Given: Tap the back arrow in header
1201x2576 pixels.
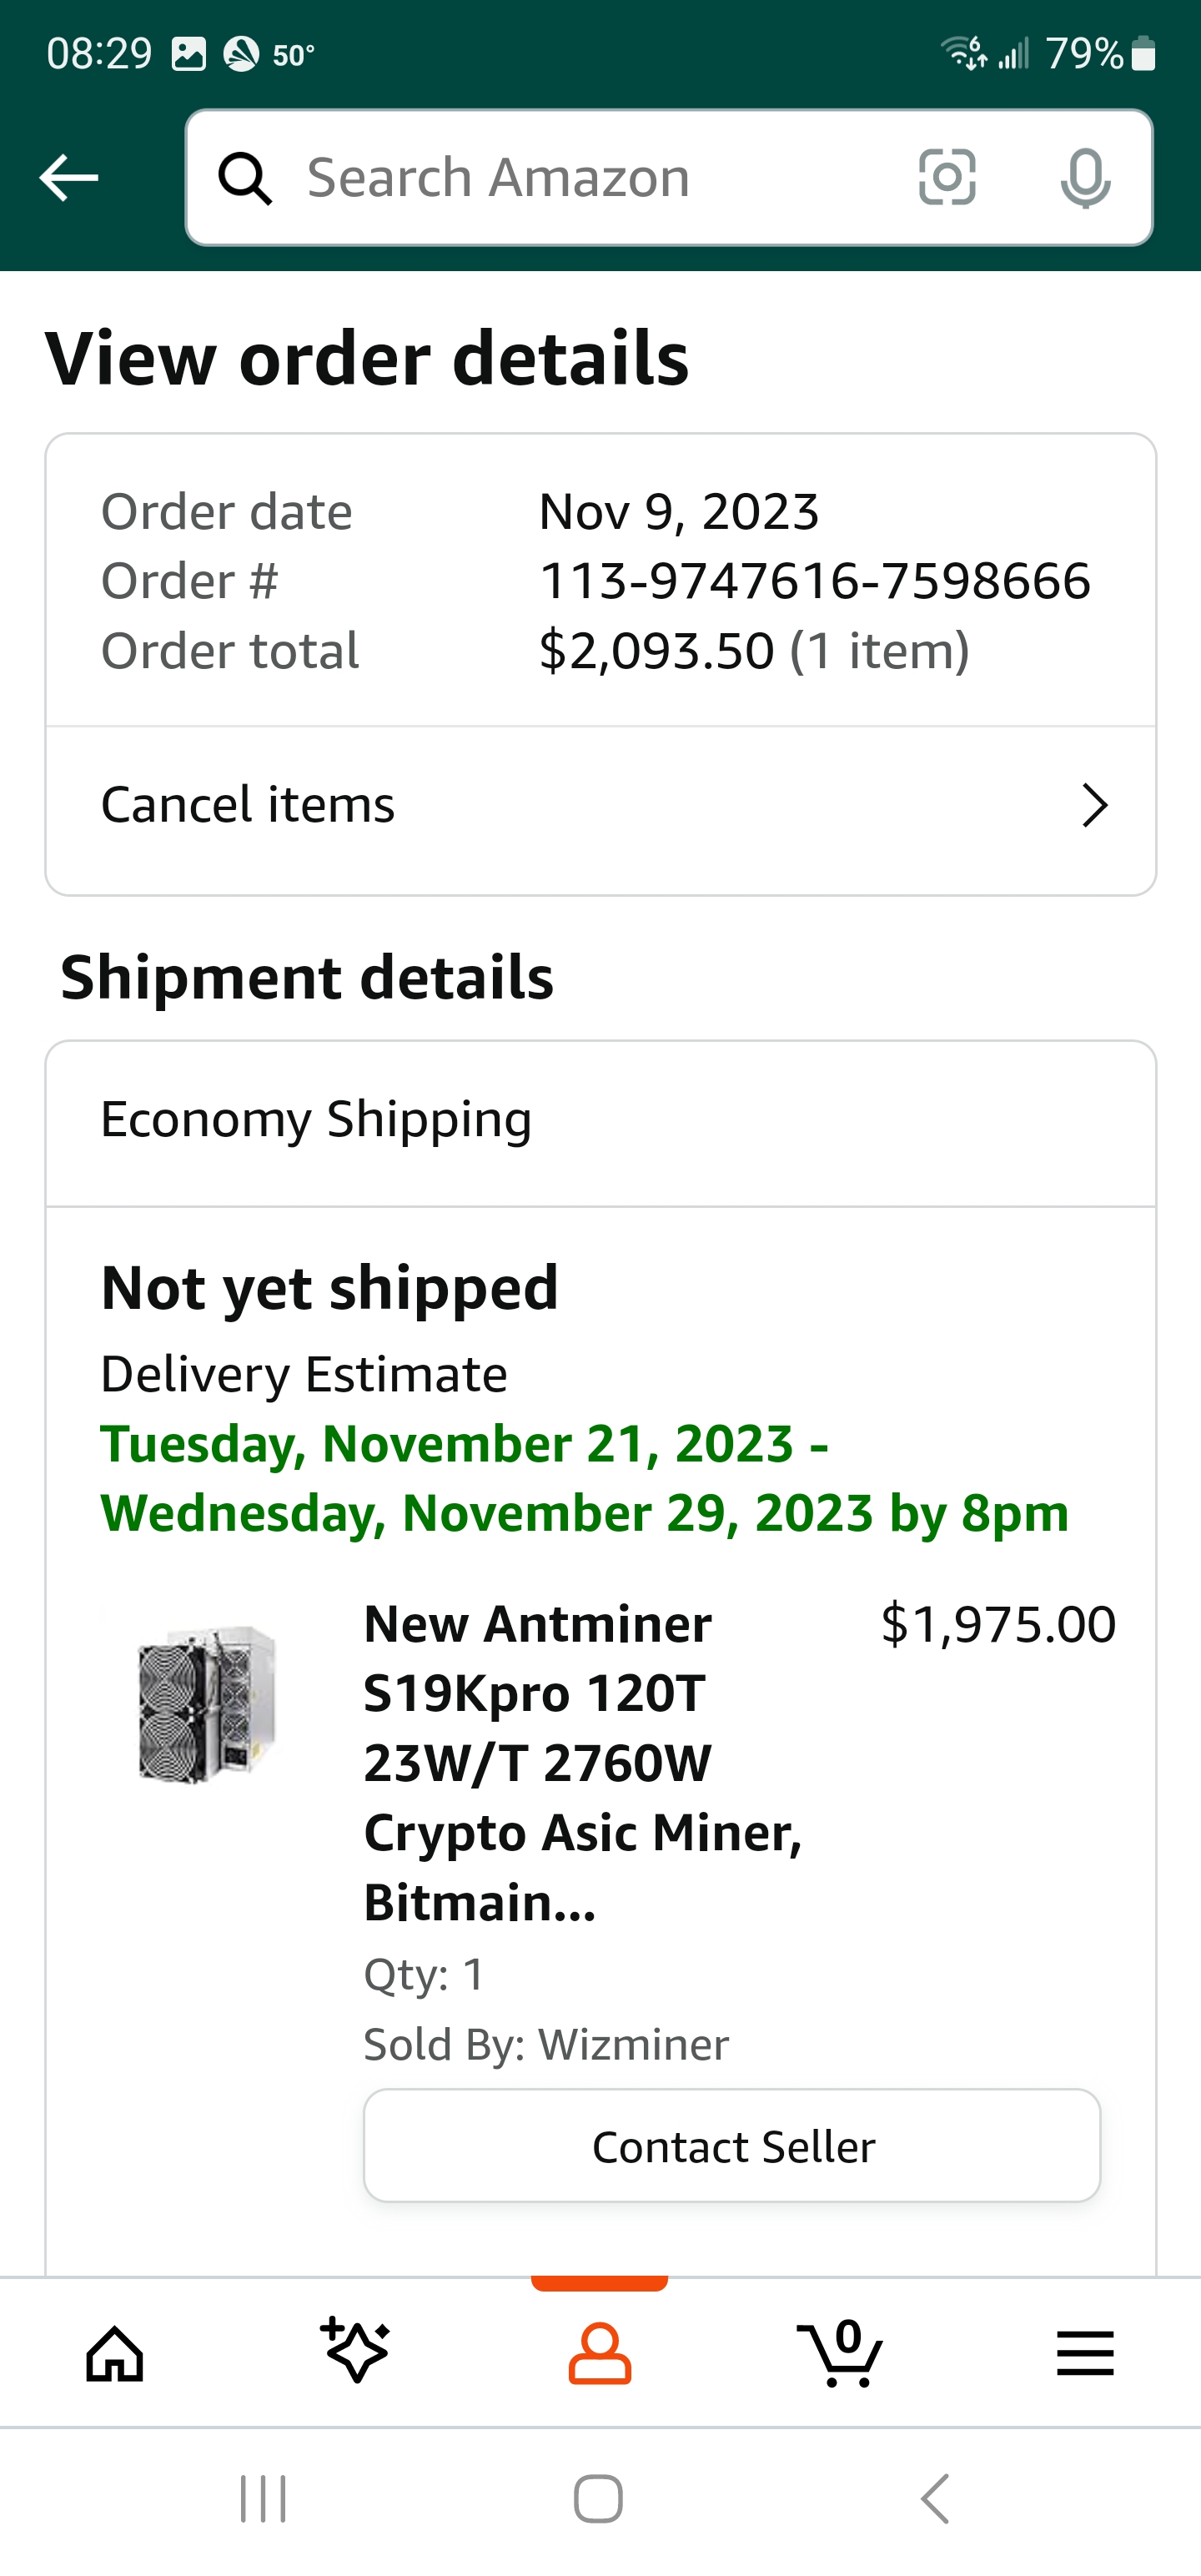Looking at the screenshot, I should point(68,178).
